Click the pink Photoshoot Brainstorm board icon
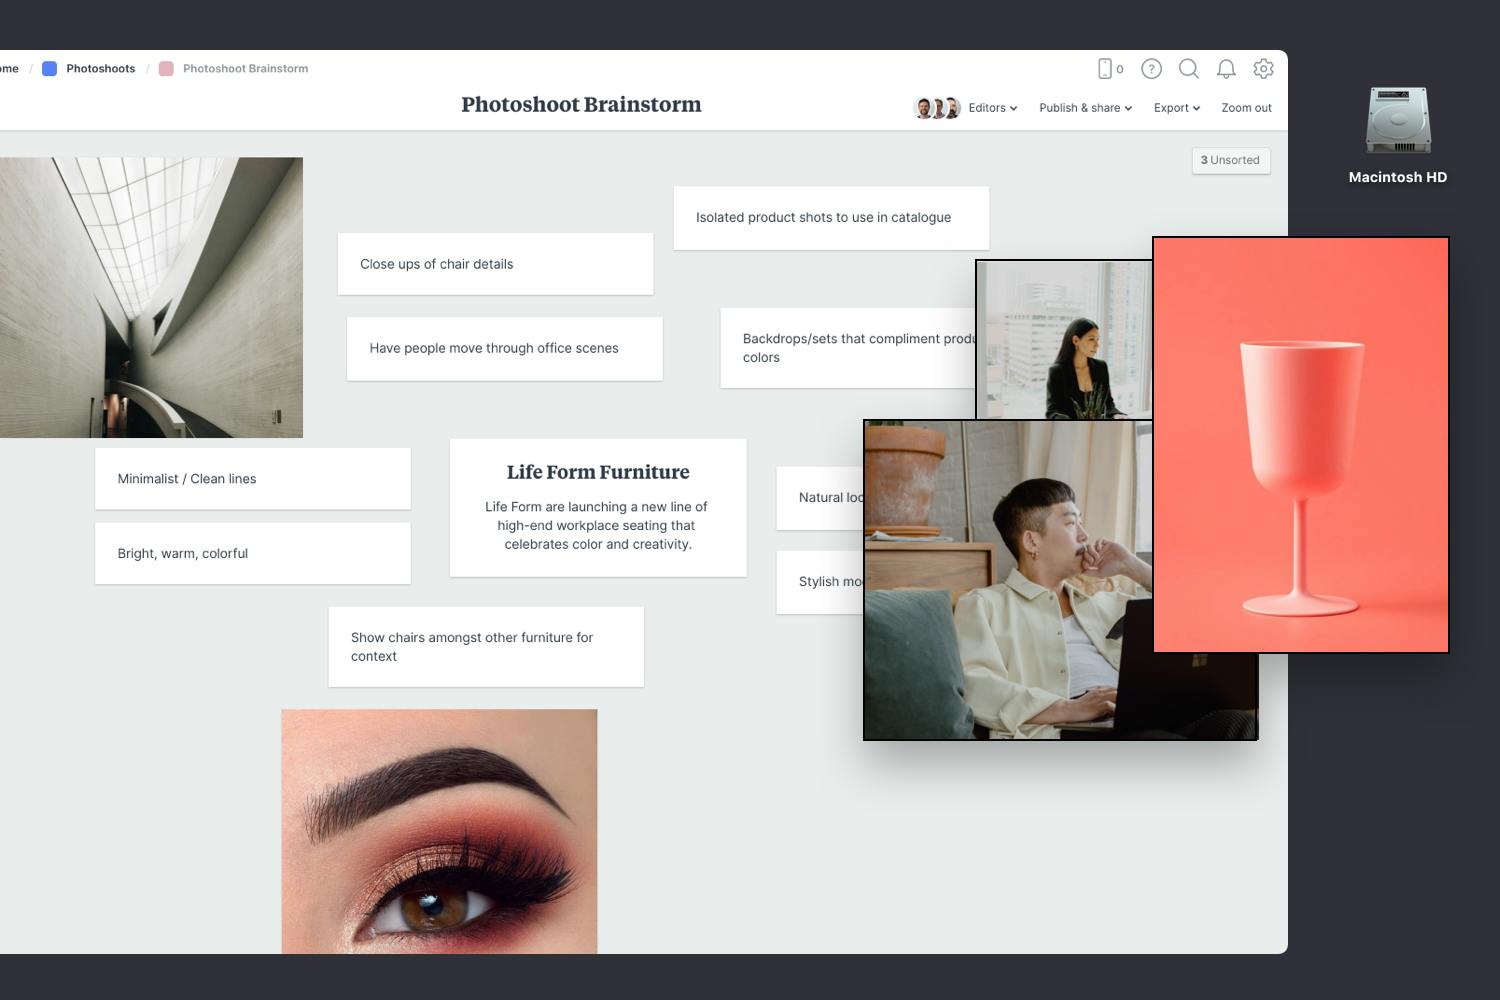Viewport: 1500px width, 1000px height. click(166, 69)
